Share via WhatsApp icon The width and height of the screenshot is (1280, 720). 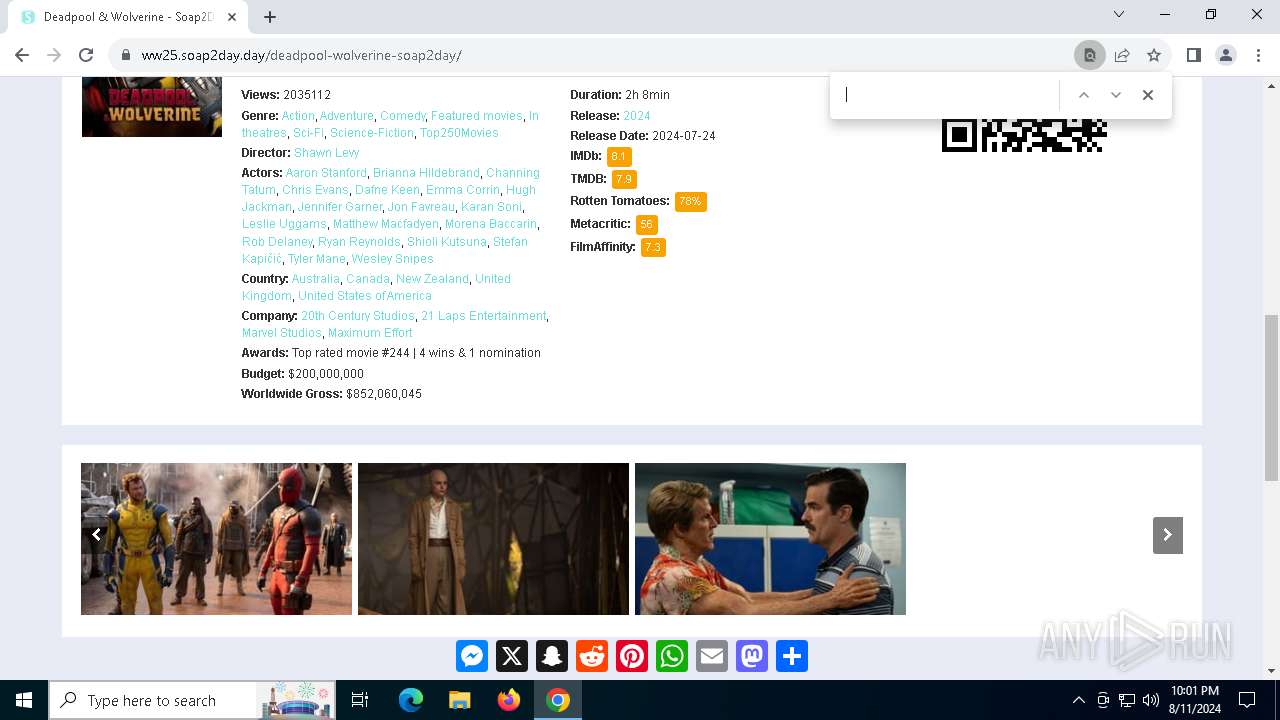tap(672, 656)
